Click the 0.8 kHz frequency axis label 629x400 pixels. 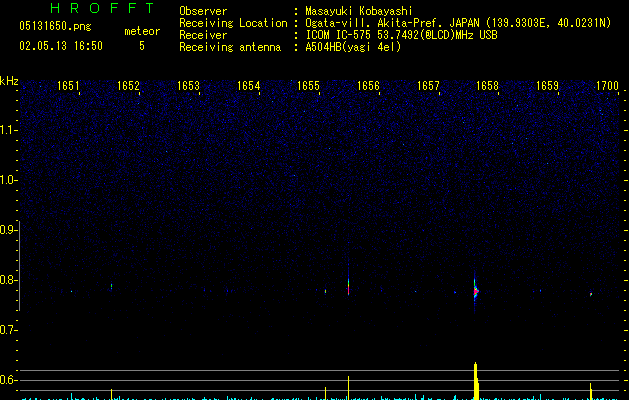point(8,280)
